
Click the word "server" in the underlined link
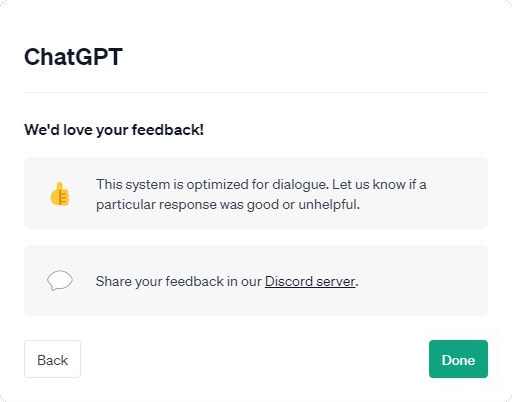coord(336,281)
